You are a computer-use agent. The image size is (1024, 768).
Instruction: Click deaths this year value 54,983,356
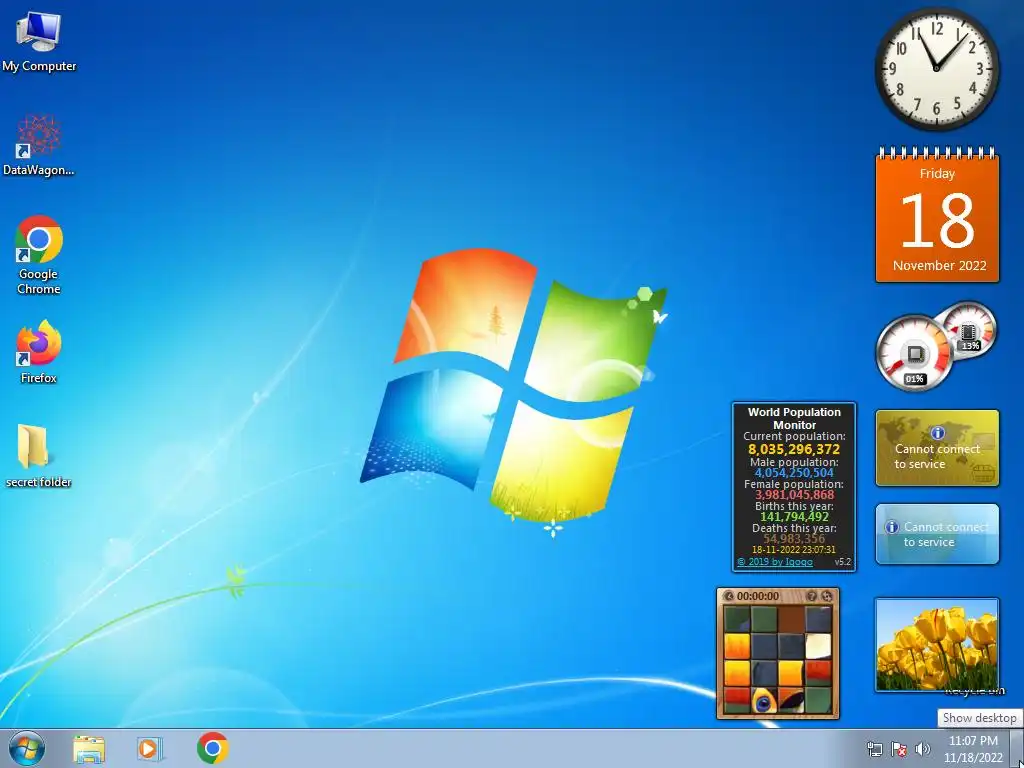pos(794,539)
